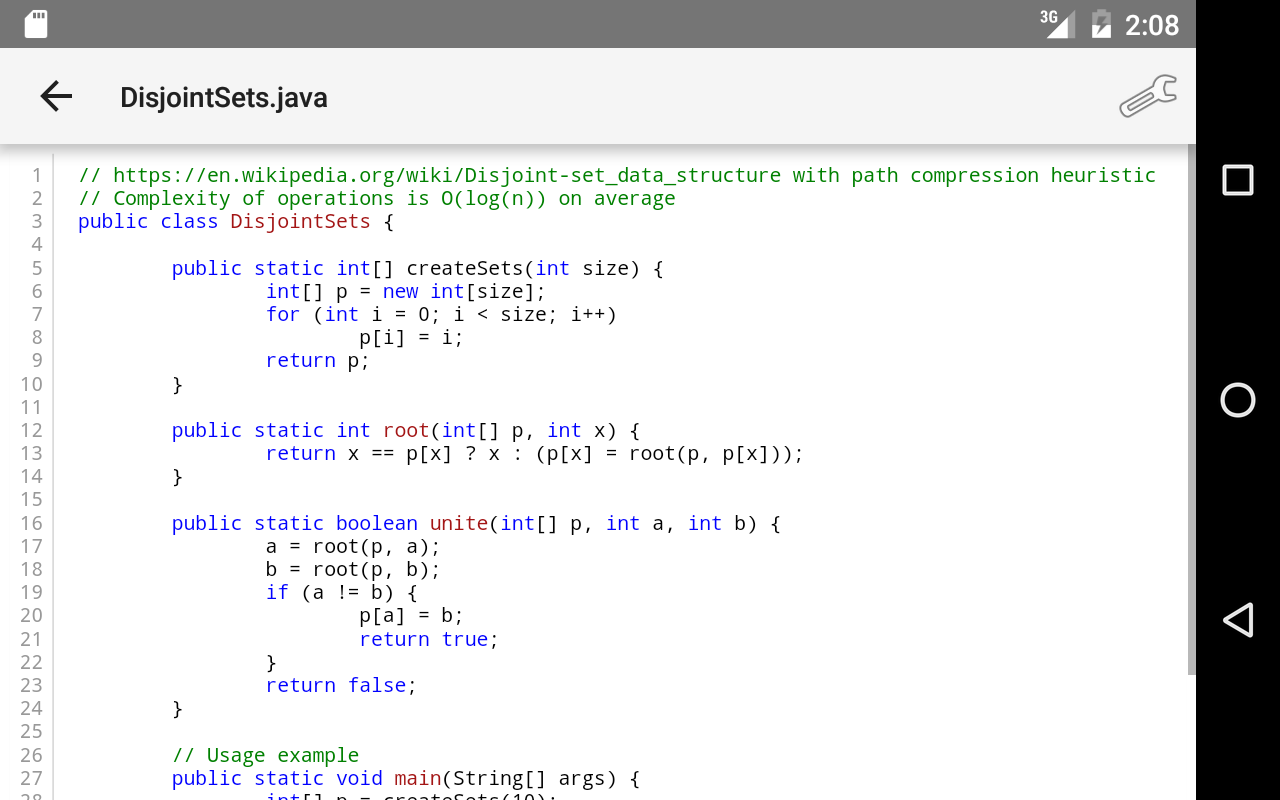The height and width of the screenshot is (800, 1280).
Task: Click 'return true;' statement
Action: tap(429, 639)
